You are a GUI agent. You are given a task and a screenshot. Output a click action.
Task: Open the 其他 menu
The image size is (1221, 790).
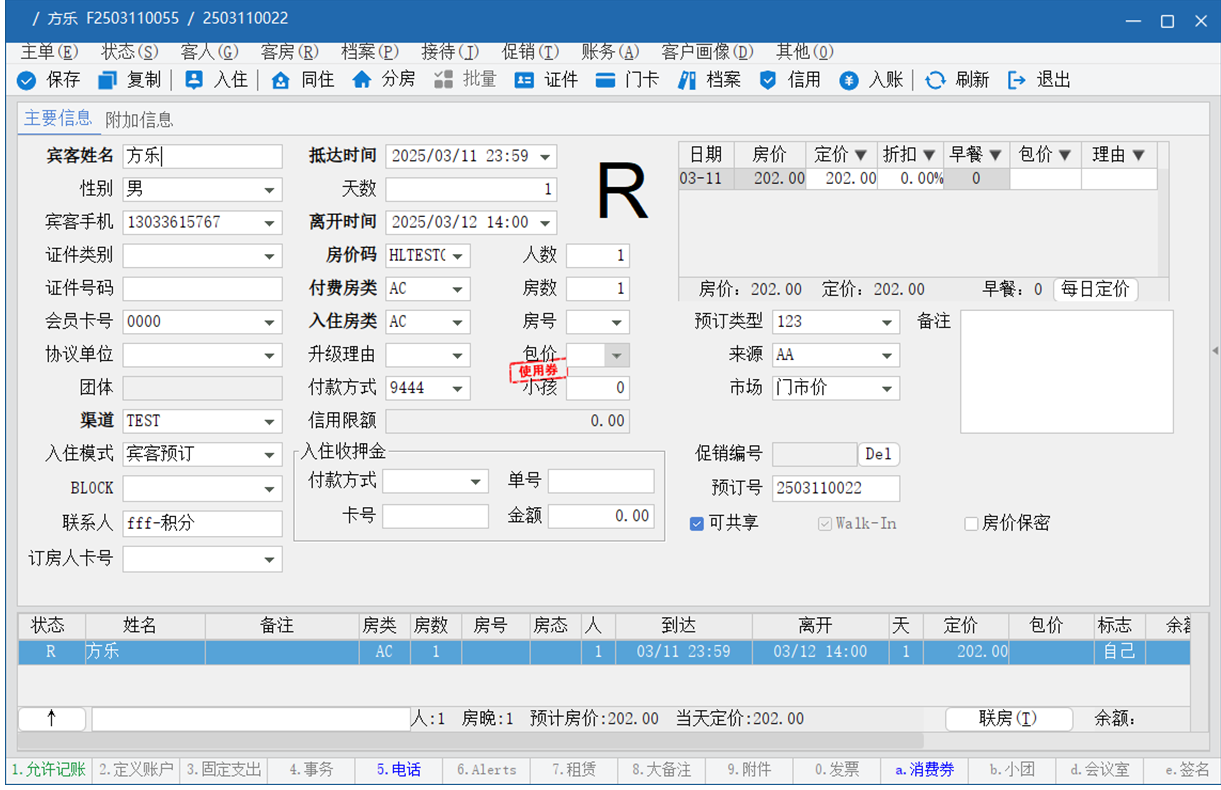point(805,52)
